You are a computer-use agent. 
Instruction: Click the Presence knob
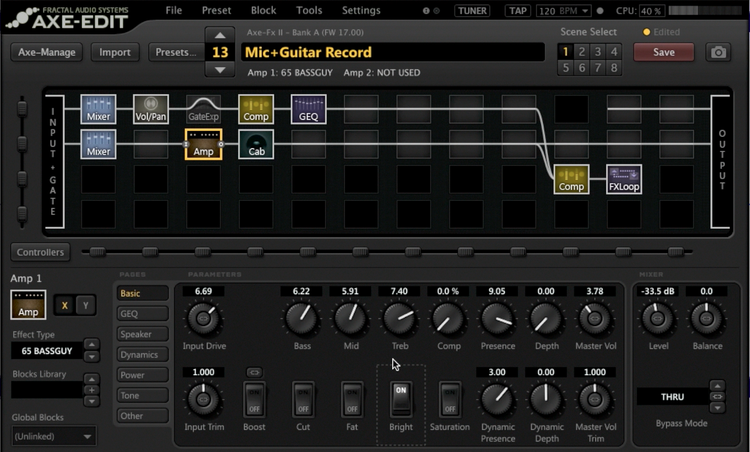pos(497,318)
